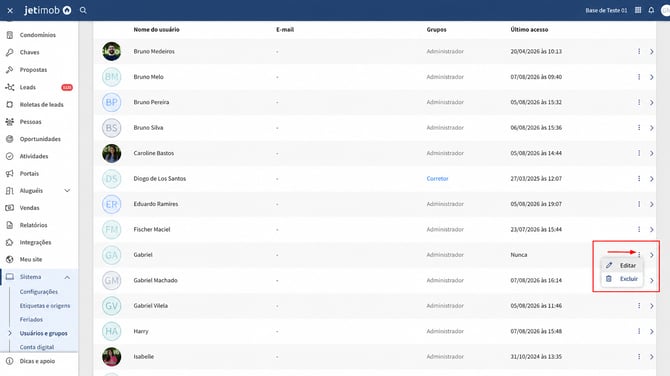
Task: Click the Meu site globe icon
Action: click(9, 259)
